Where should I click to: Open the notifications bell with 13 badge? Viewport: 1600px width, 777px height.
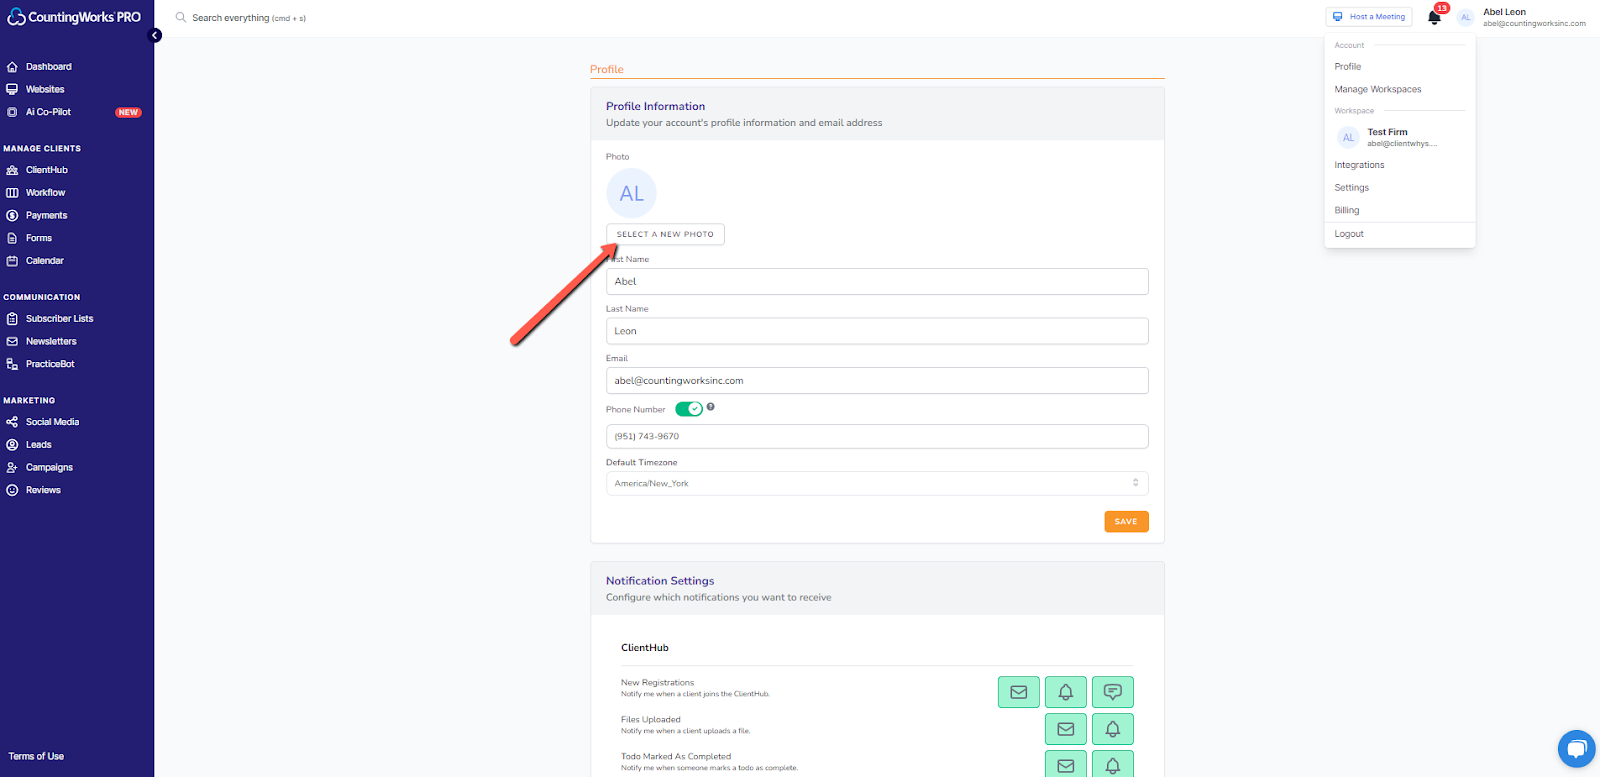(x=1435, y=16)
